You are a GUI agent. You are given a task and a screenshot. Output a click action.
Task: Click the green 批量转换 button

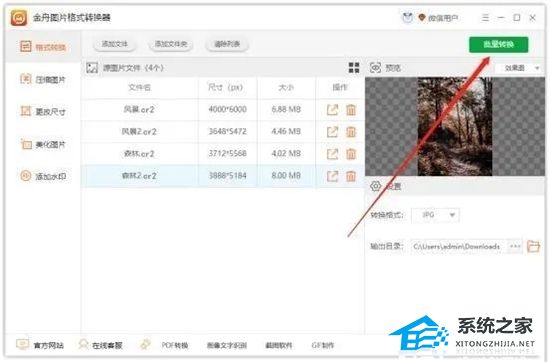[498, 45]
